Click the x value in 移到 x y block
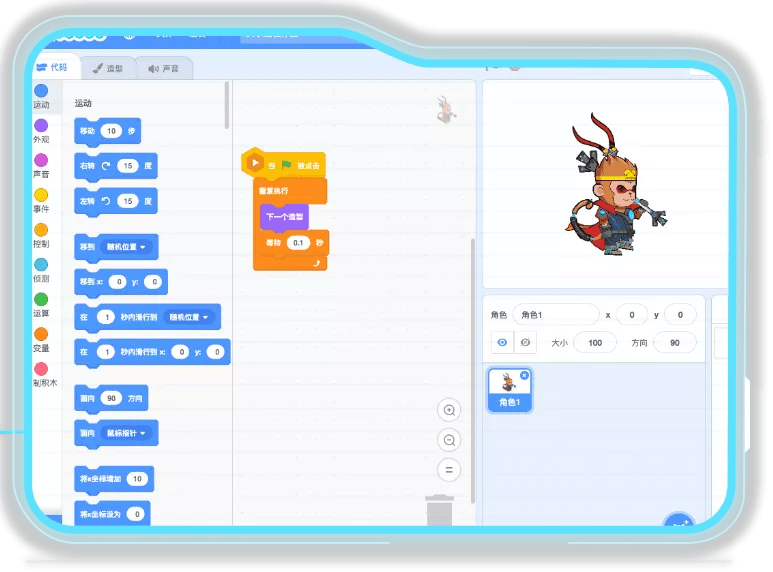The height and width of the screenshot is (572, 773). point(118,282)
